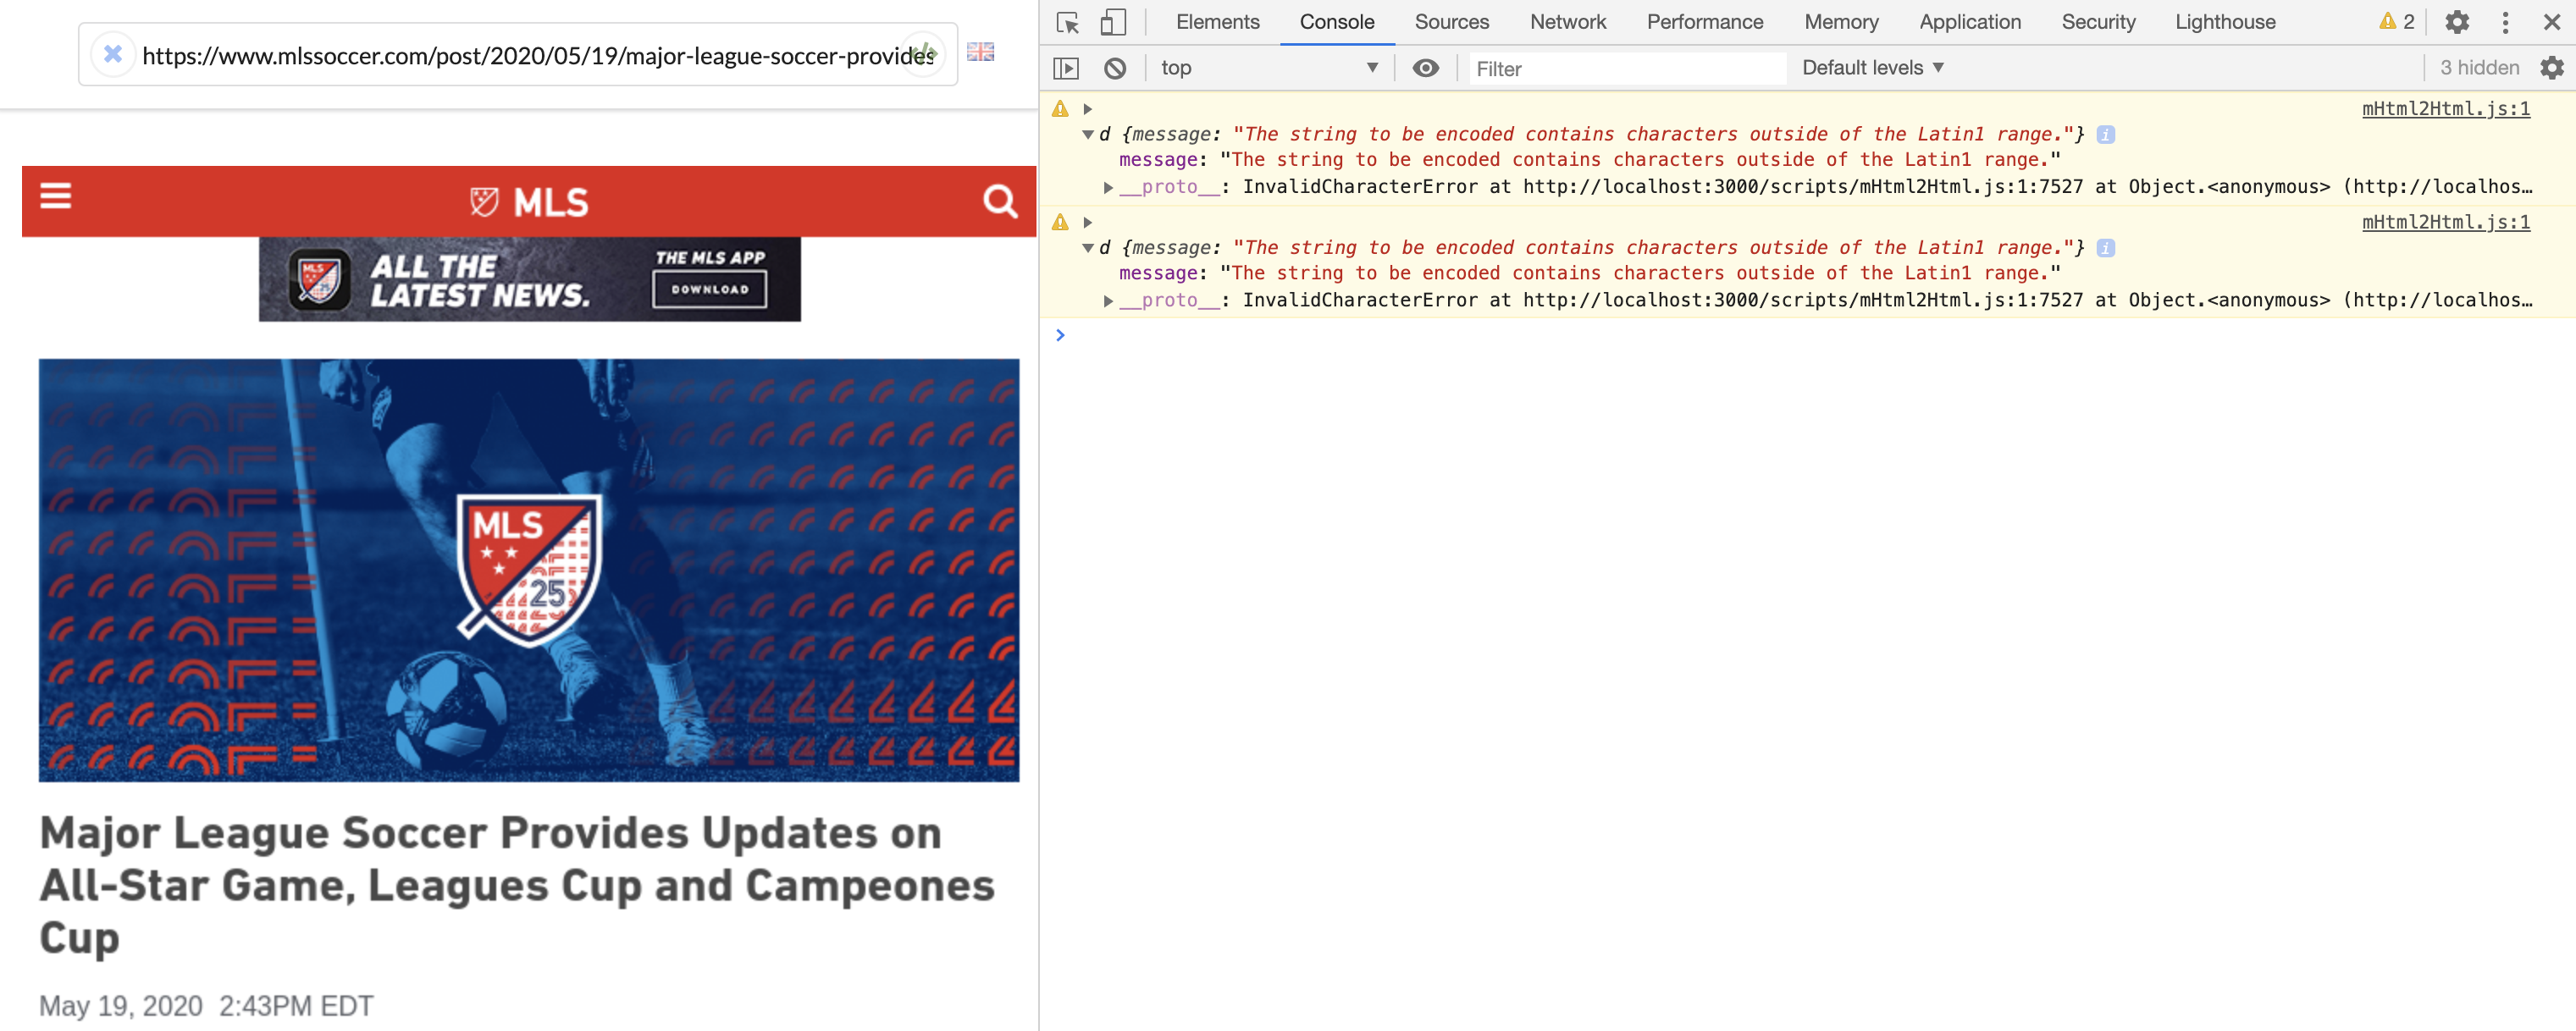The image size is (2576, 1031).
Task: Open Console settings gear
Action: tap(2552, 68)
